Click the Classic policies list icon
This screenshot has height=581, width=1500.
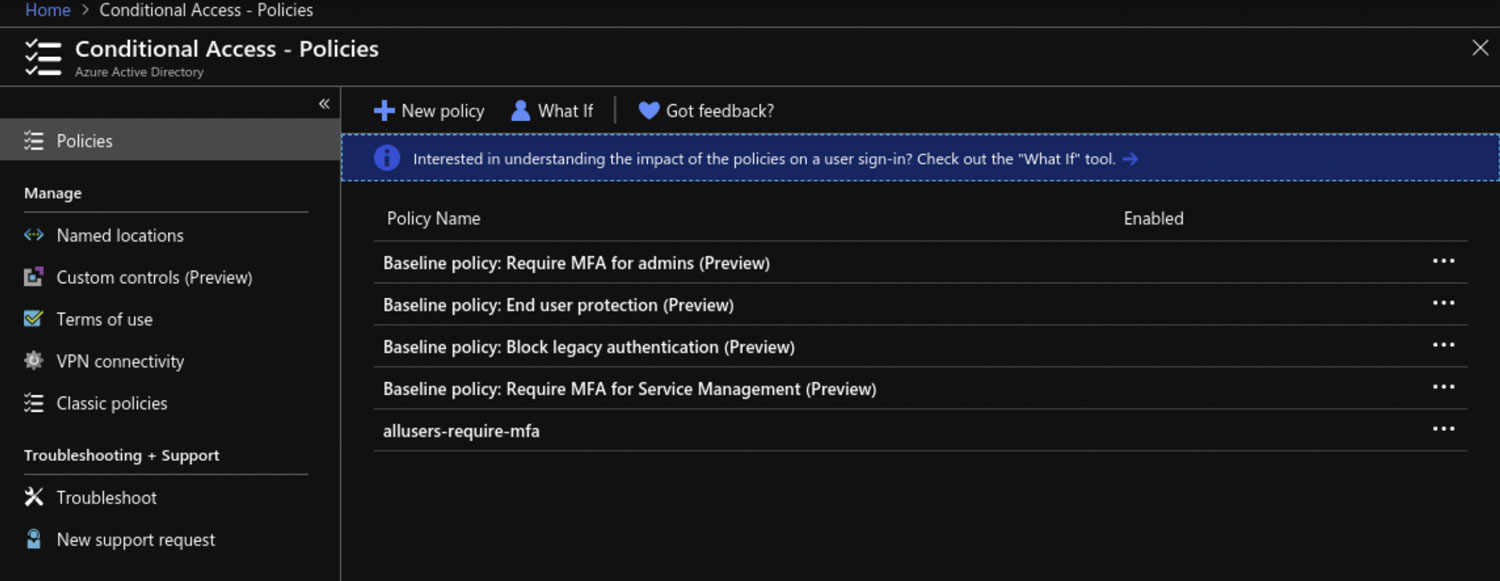pyautogui.click(x=34, y=403)
